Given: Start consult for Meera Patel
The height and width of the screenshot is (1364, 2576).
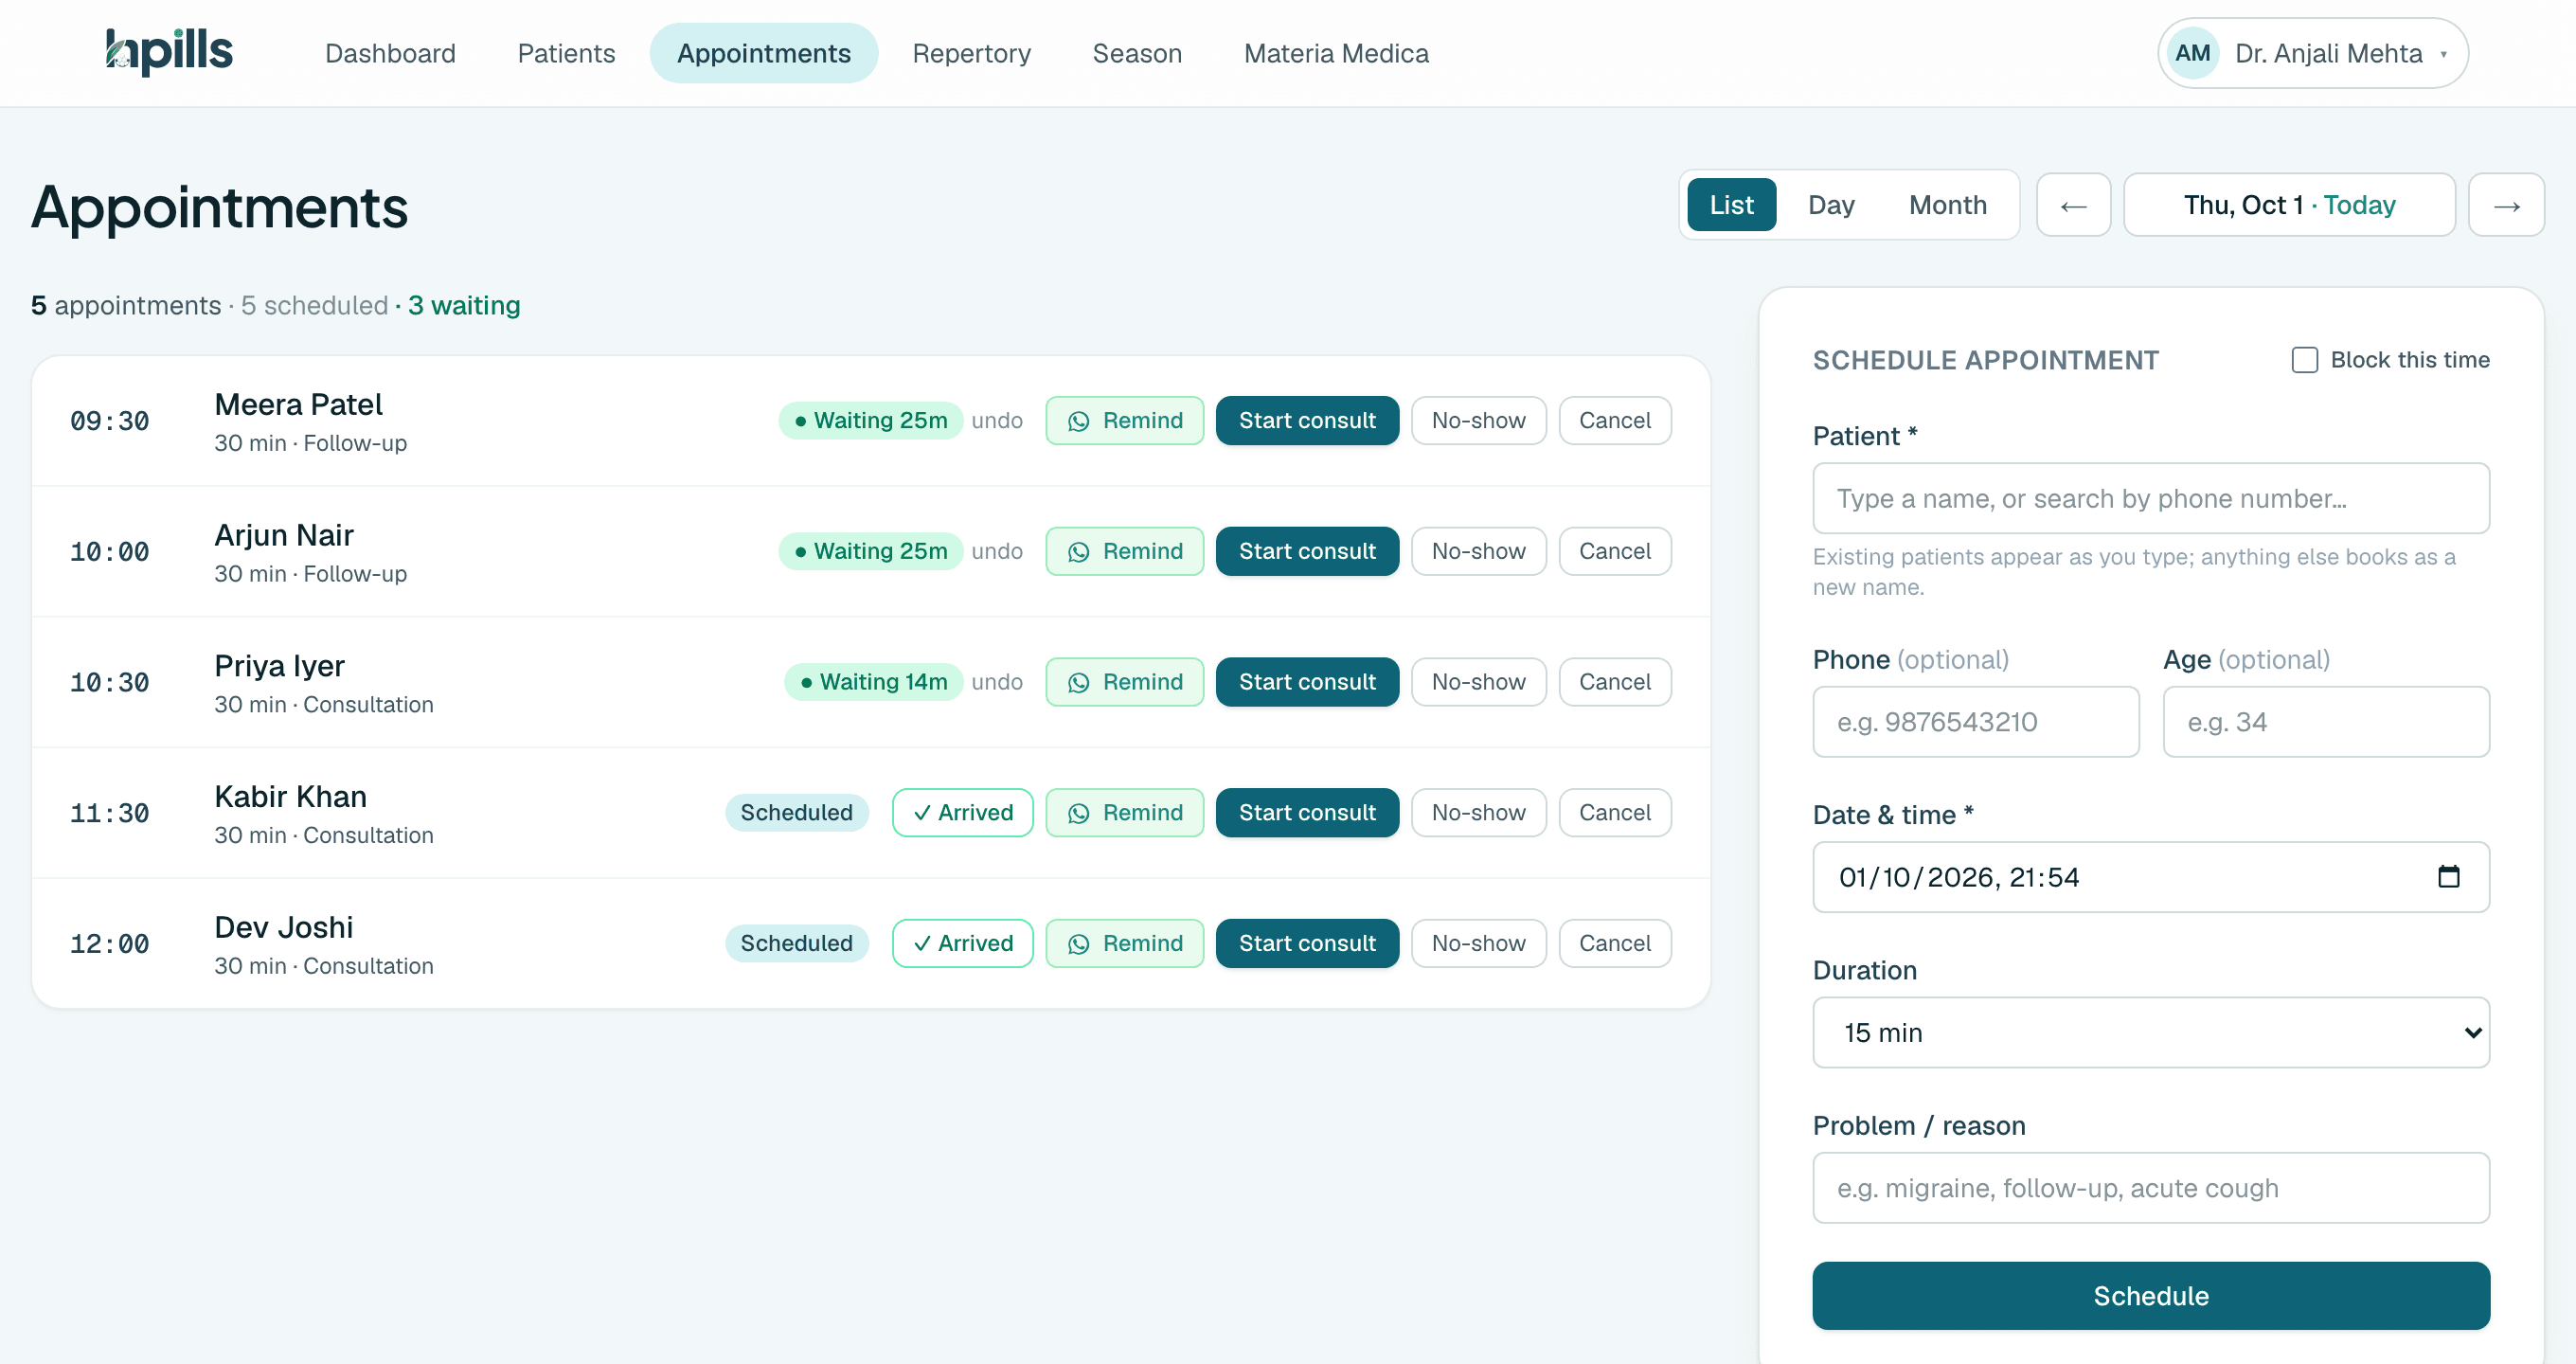Looking at the screenshot, I should click(x=1307, y=421).
